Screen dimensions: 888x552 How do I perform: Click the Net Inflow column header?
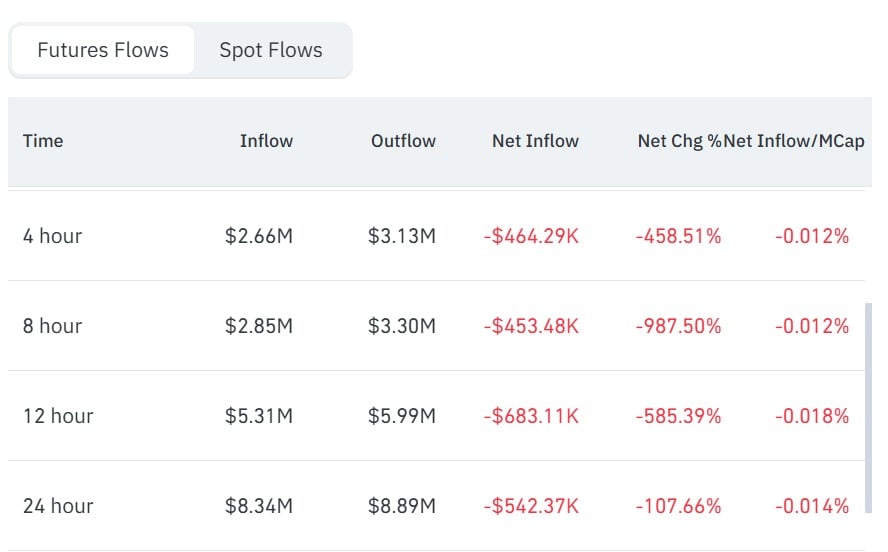535,141
